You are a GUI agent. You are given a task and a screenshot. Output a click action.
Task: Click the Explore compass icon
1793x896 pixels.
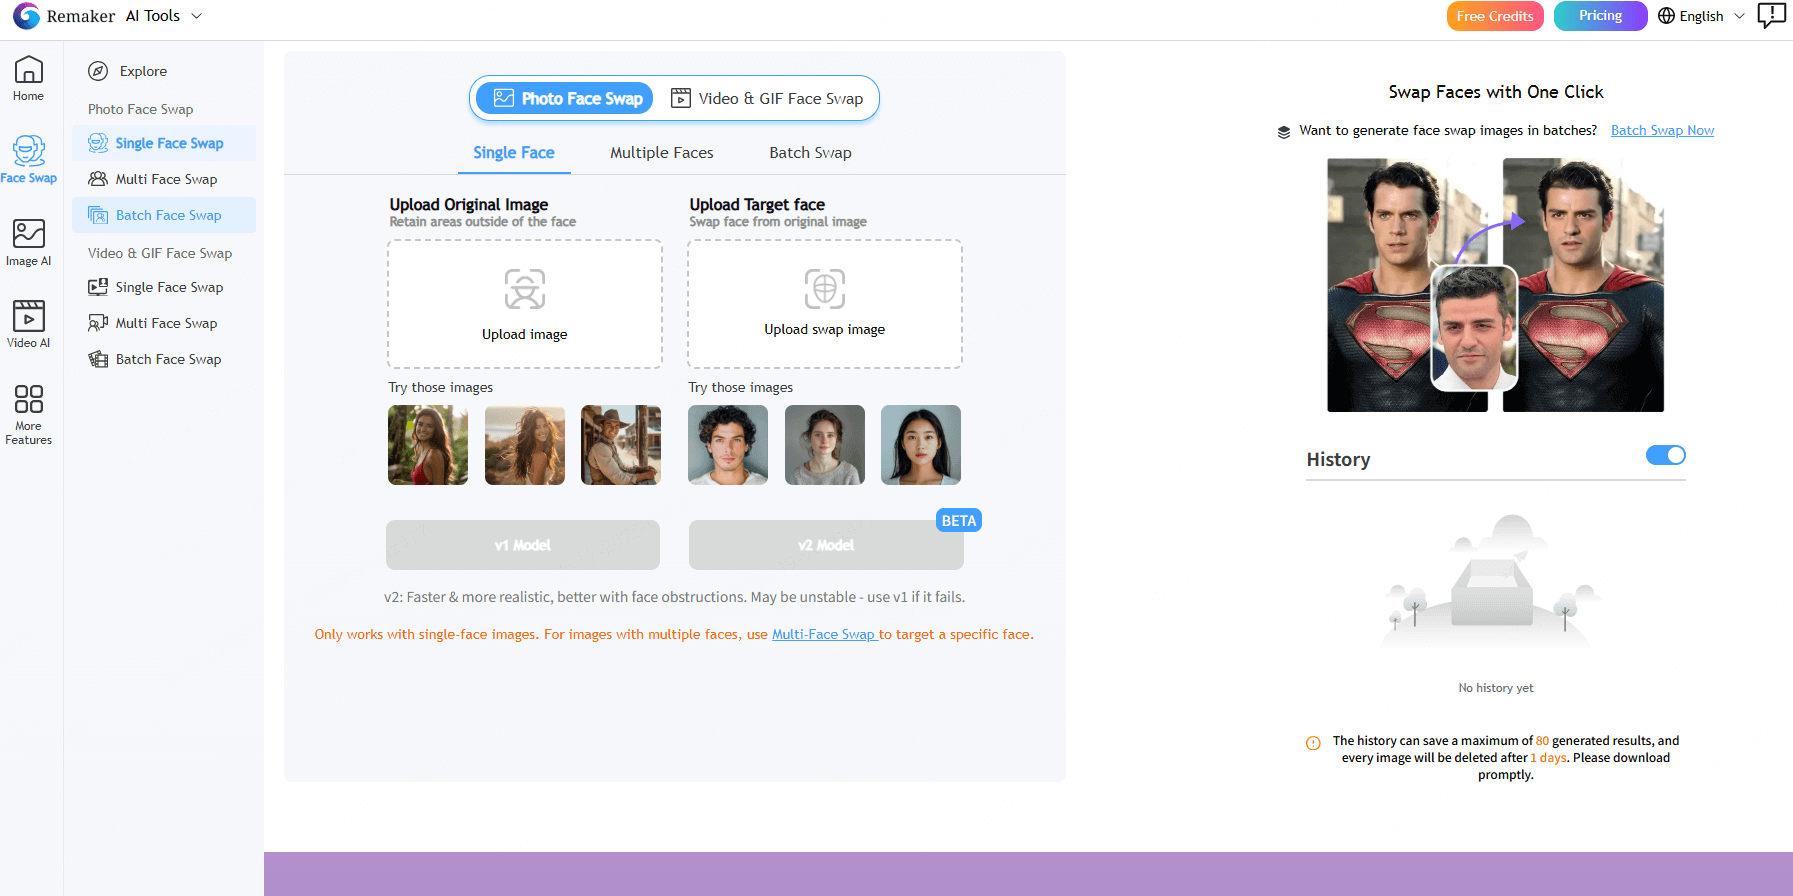coord(98,71)
